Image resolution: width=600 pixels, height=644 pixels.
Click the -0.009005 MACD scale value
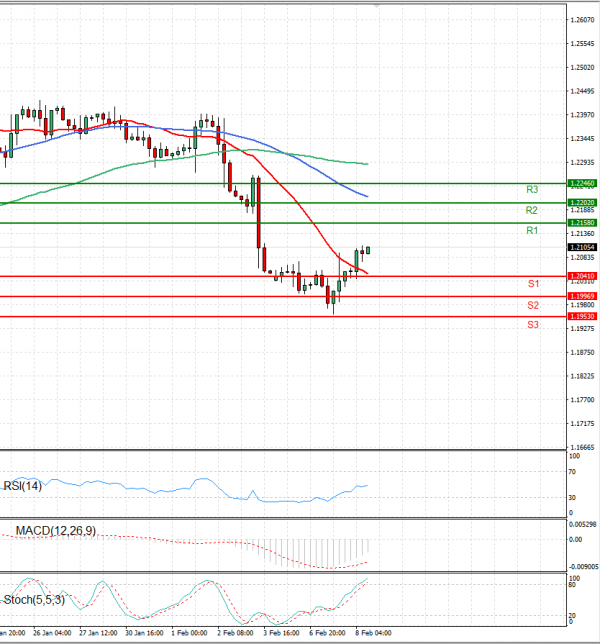coord(584,567)
